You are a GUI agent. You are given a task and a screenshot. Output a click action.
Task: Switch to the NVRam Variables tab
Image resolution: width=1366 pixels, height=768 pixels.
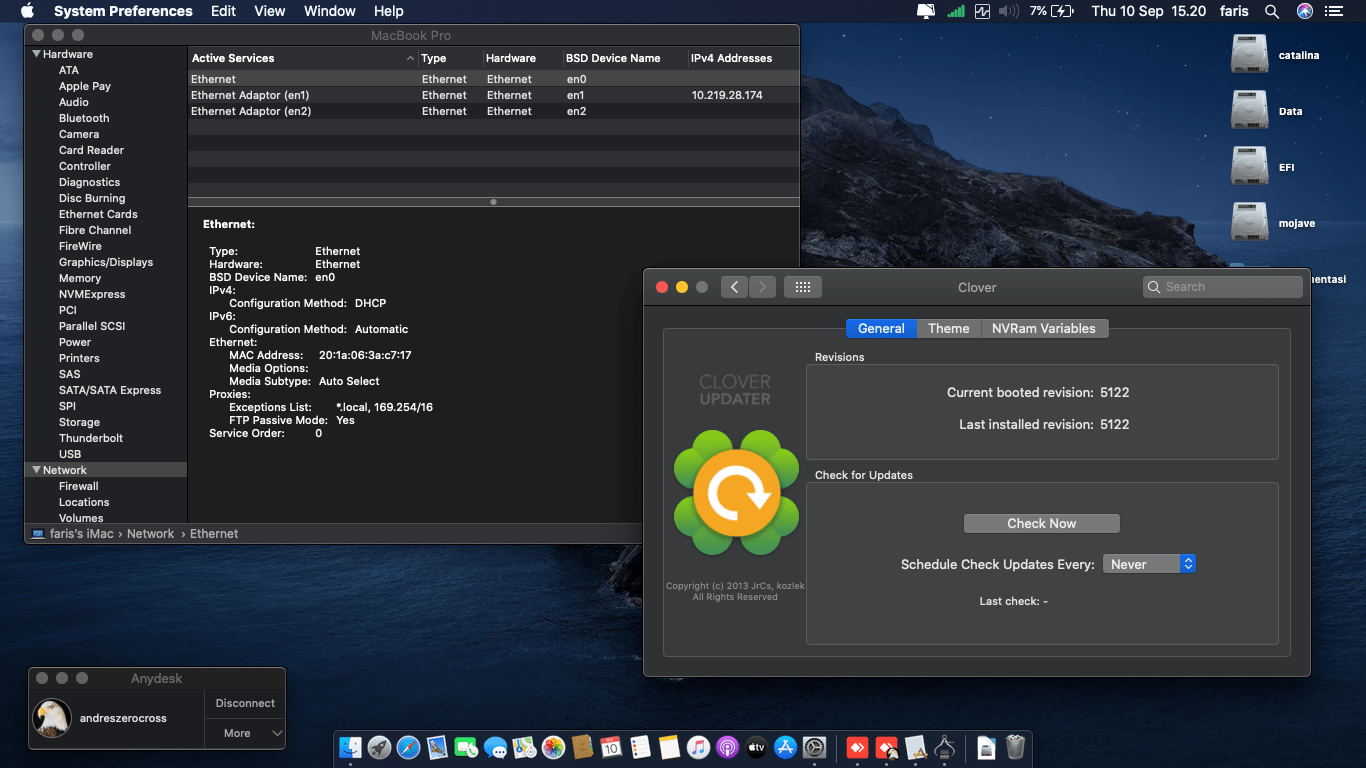1044,328
